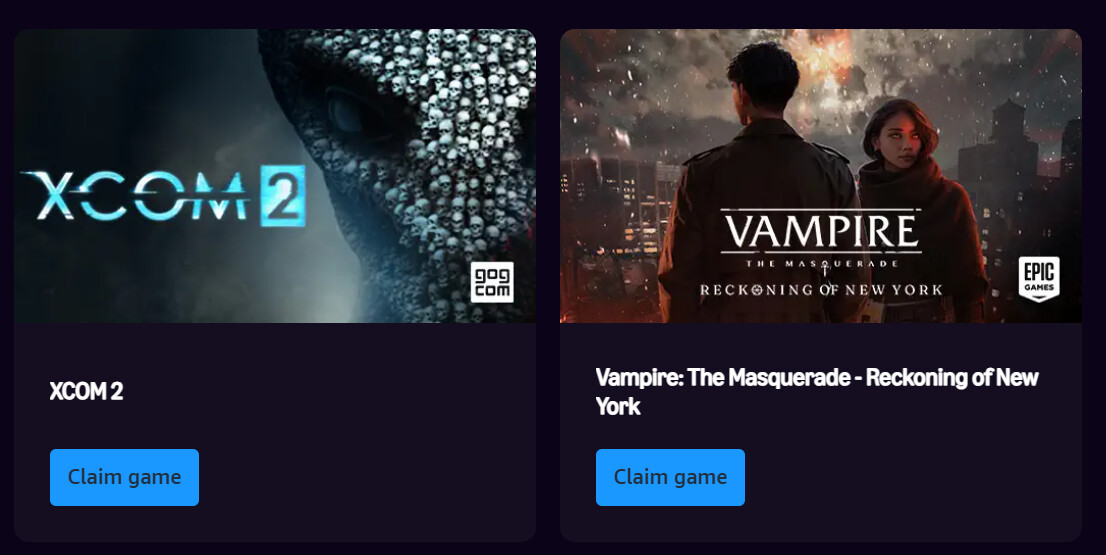Click 'Reckoning of New York' subtitle on cover
The height and width of the screenshot is (555, 1106).
[x=821, y=290]
